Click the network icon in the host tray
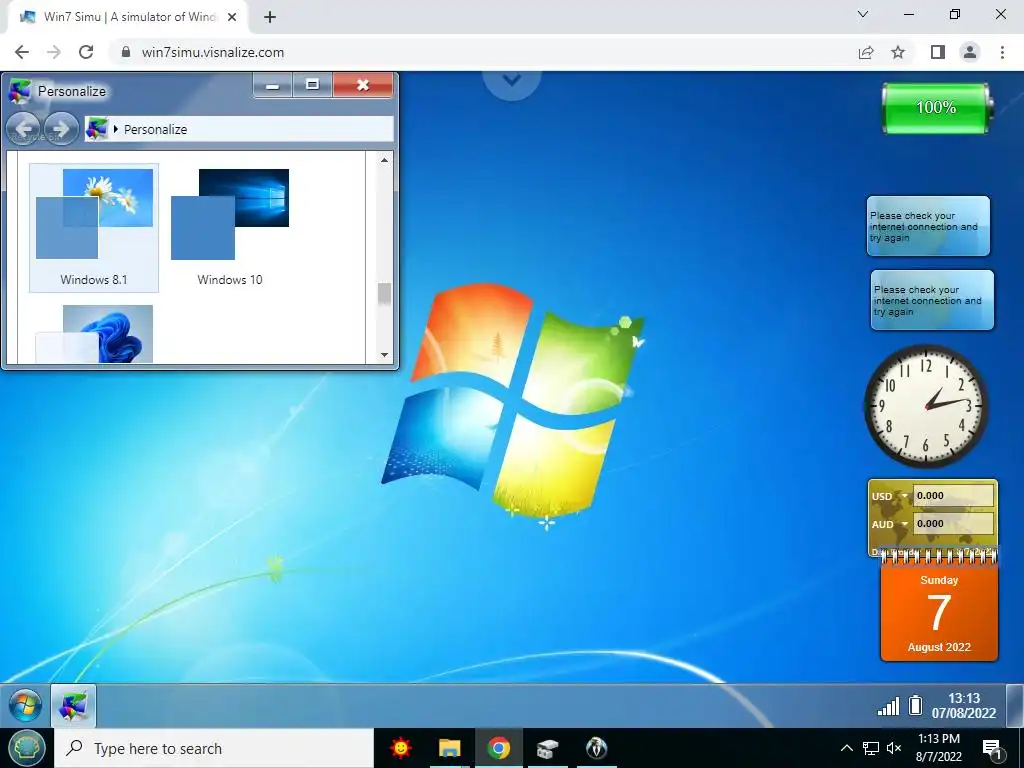 tap(871, 748)
